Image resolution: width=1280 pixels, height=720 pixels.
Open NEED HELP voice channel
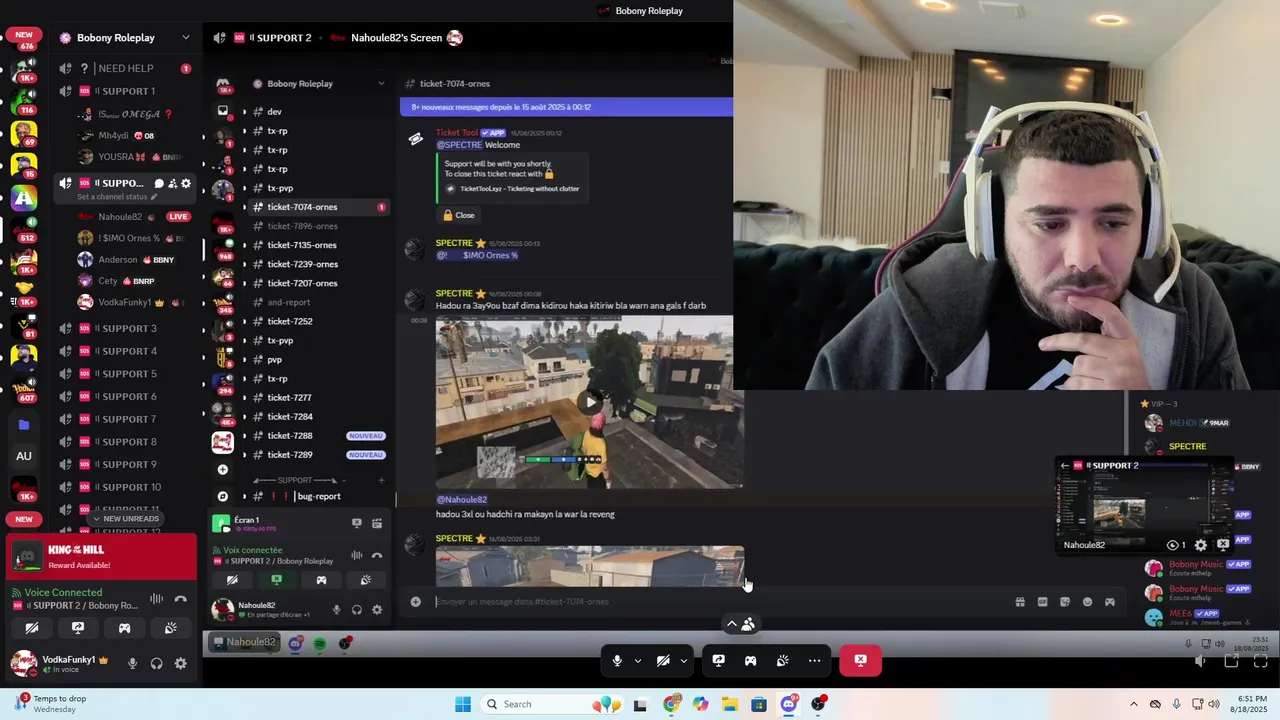pyautogui.click(x=124, y=68)
